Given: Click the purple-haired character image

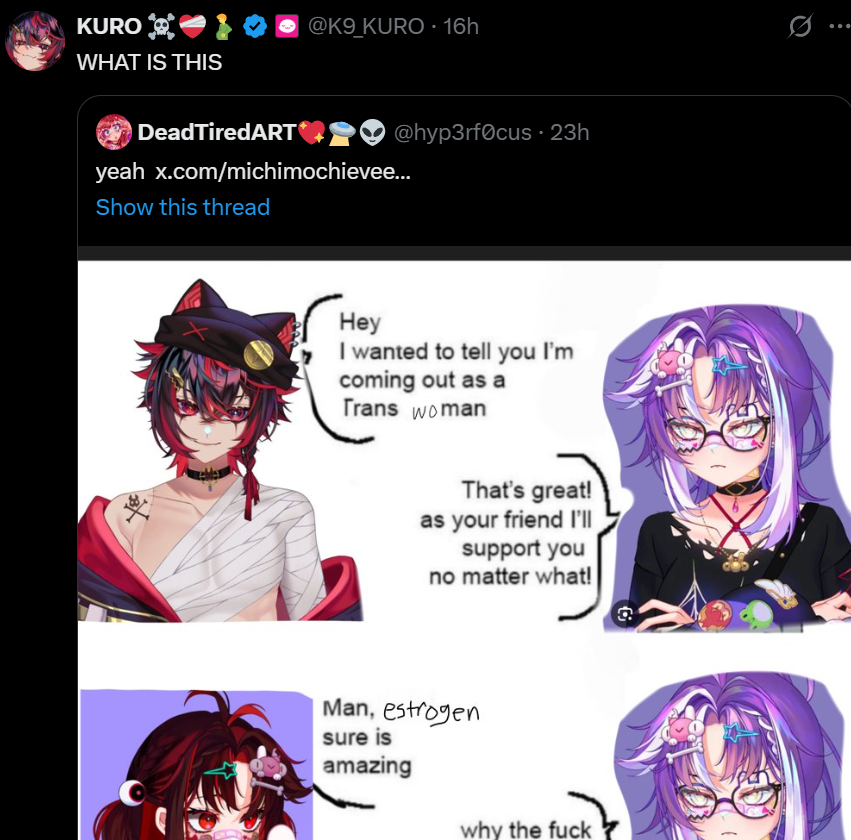Looking at the screenshot, I should [726, 468].
